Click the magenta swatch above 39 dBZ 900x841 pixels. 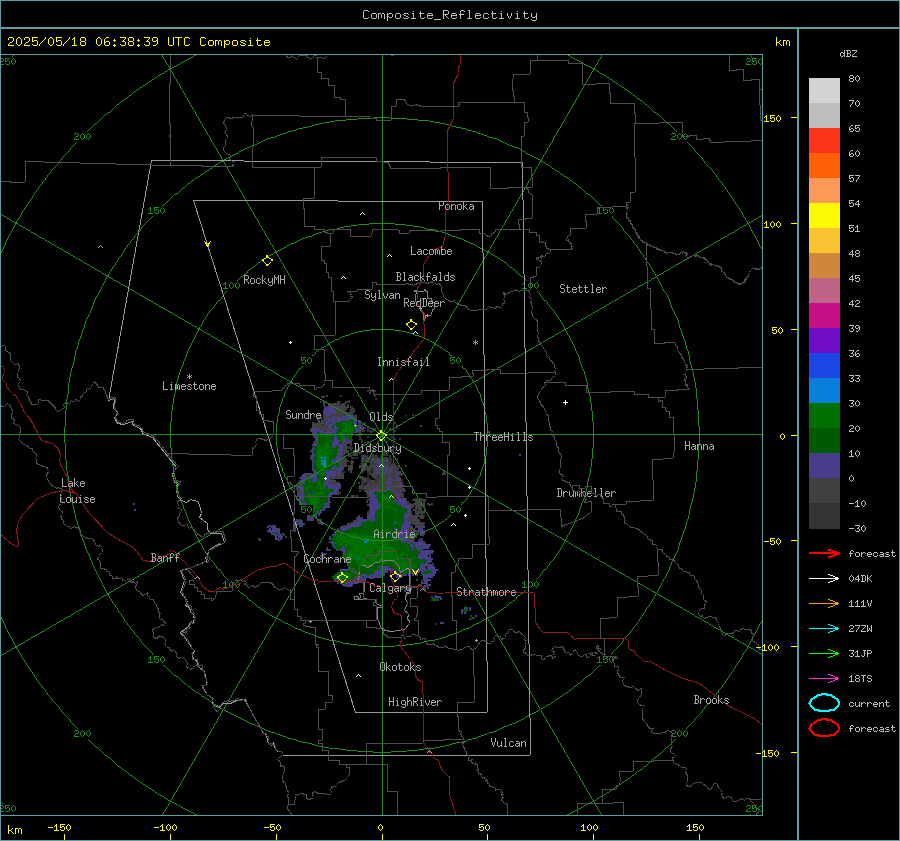824,315
